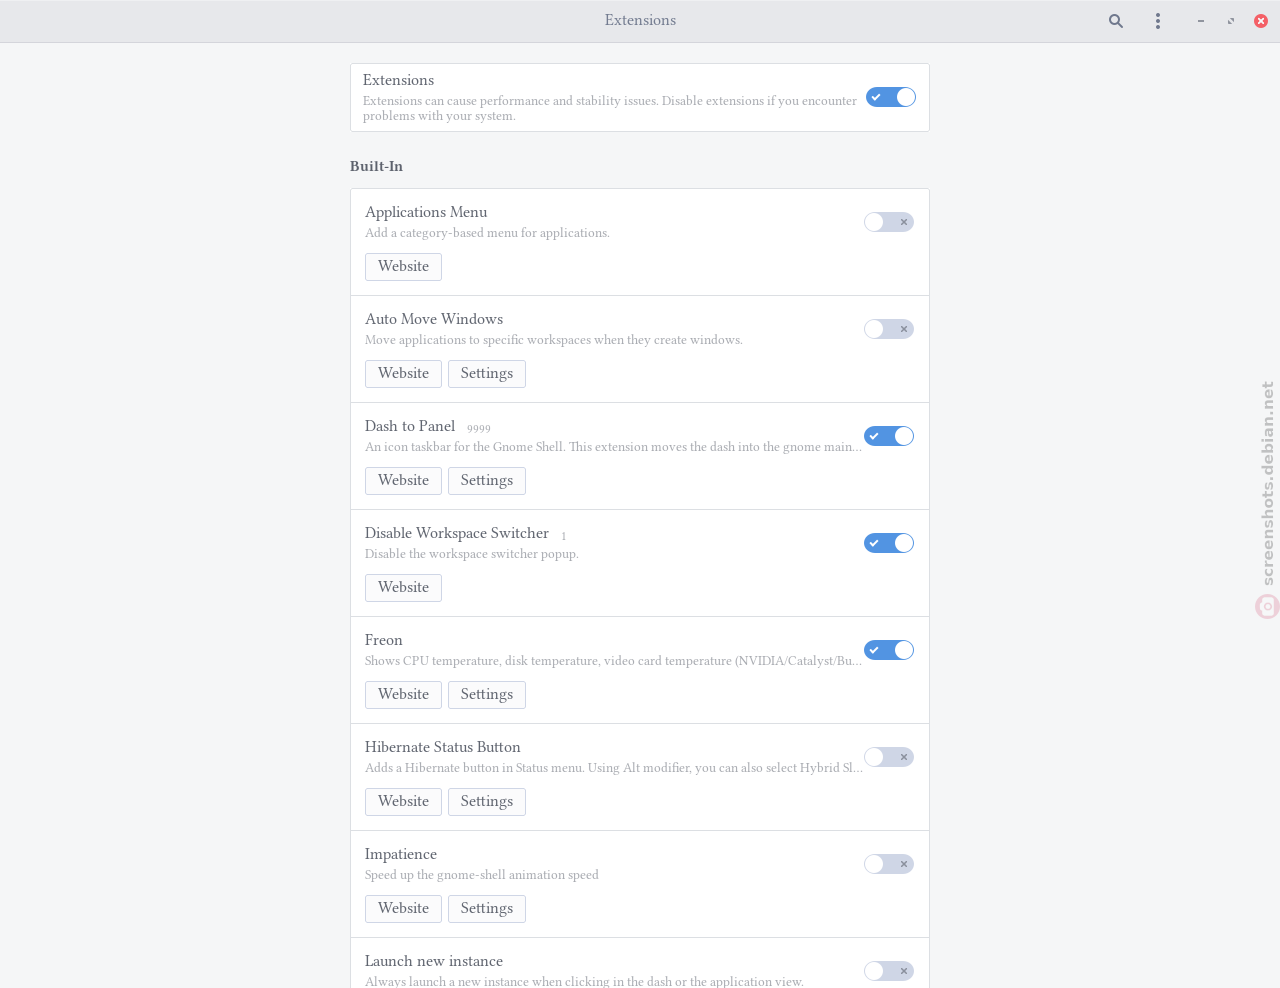Enable the Hibernate Status Button extension
Image resolution: width=1280 pixels, height=988 pixels.
[889, 757]
